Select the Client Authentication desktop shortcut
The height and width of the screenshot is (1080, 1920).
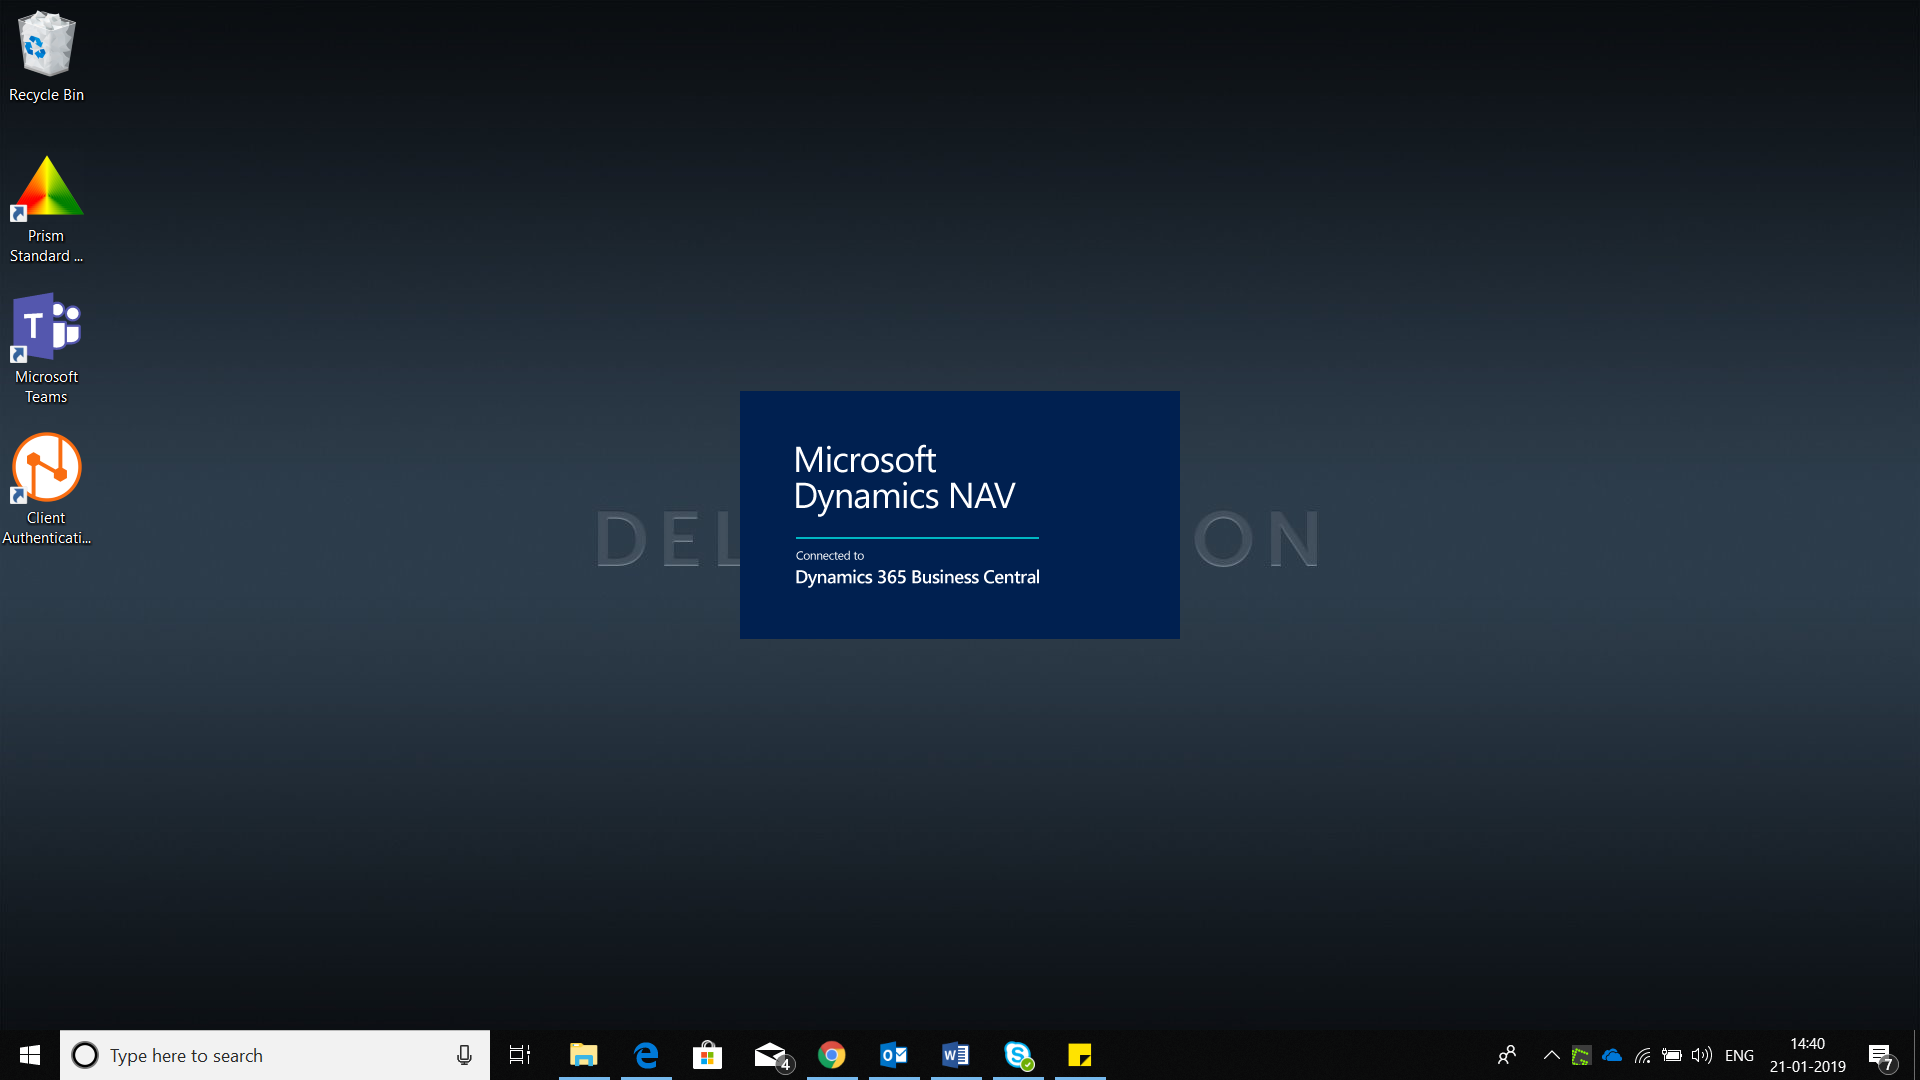pos(46,490)
